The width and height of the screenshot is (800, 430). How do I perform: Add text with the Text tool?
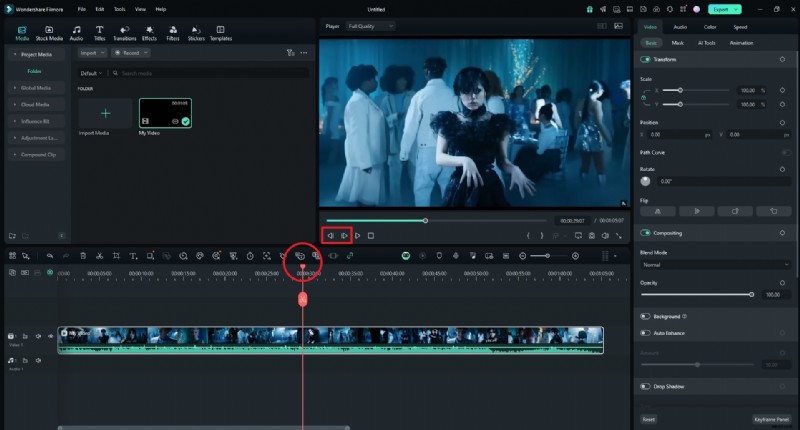click(x=133, y=256)
